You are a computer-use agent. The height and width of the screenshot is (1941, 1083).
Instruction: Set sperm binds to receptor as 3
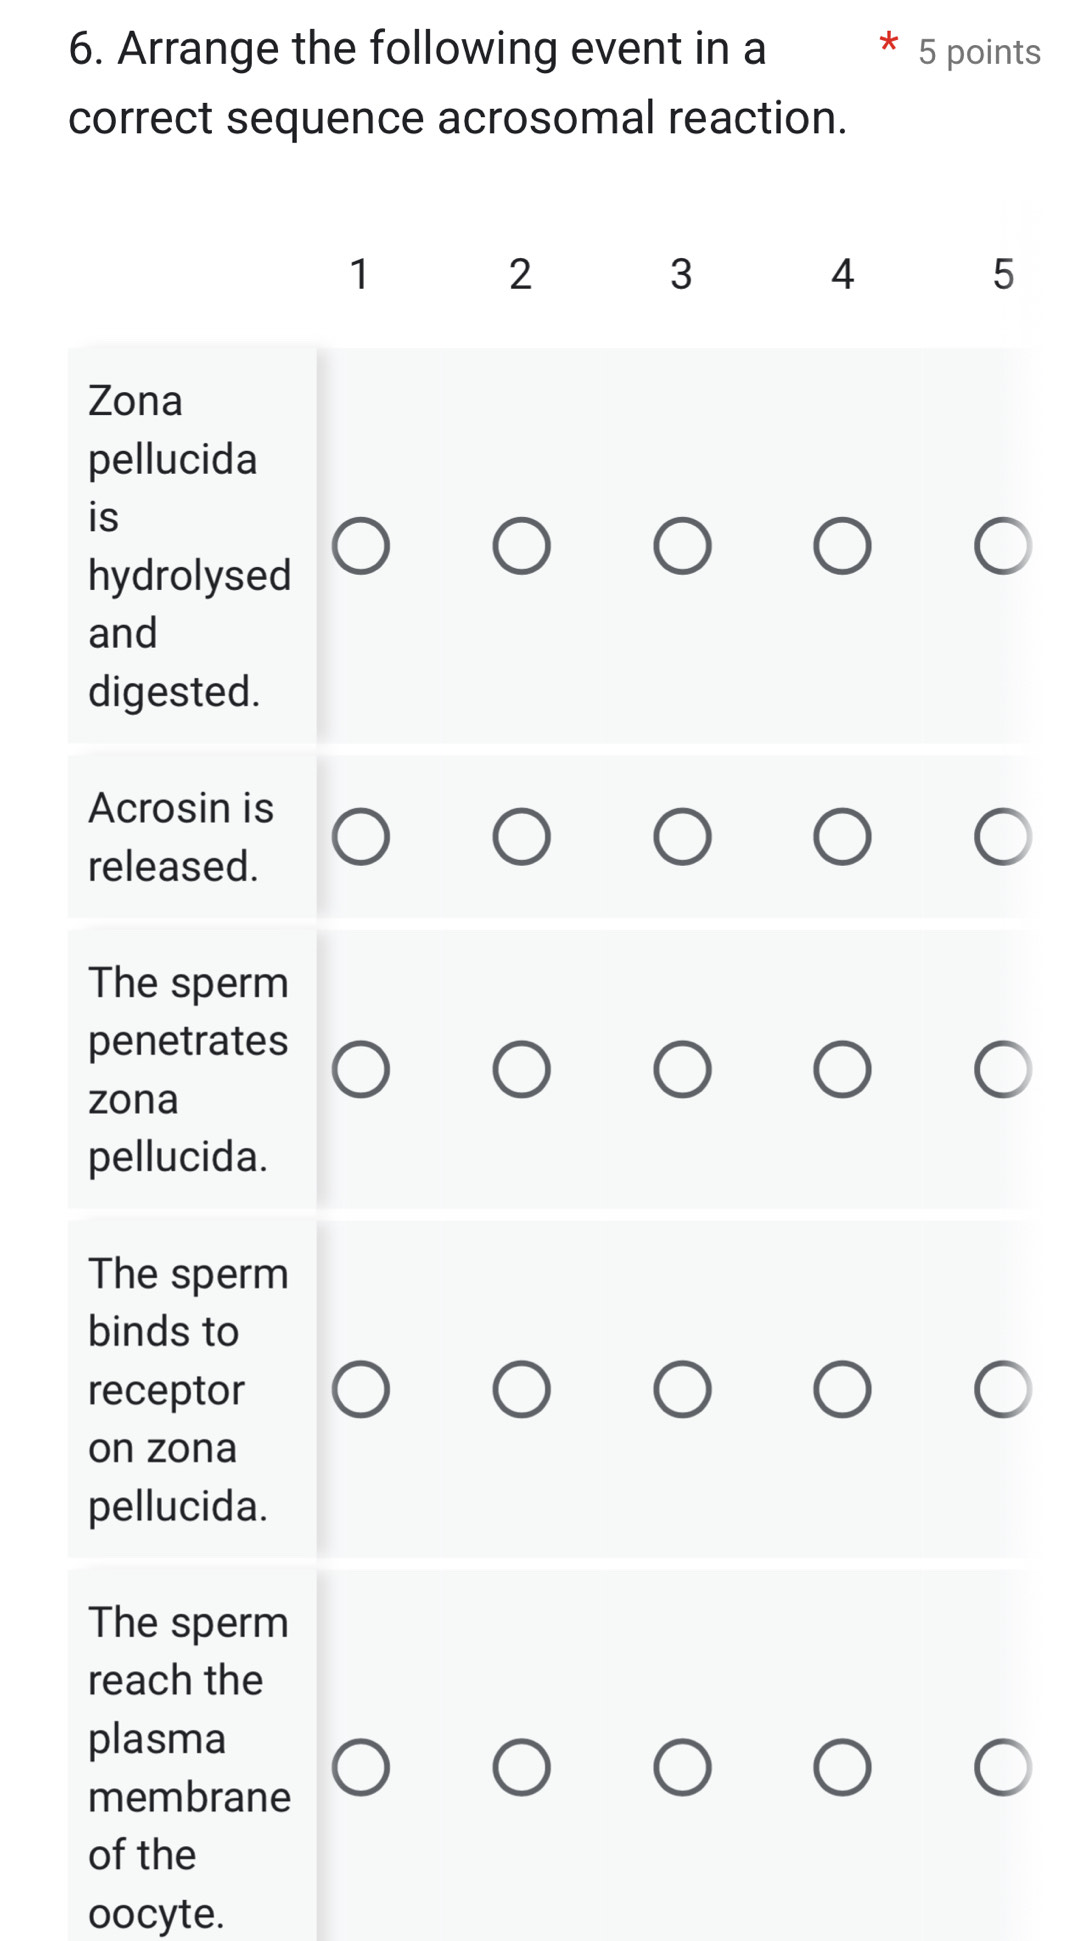[682, 1389]
